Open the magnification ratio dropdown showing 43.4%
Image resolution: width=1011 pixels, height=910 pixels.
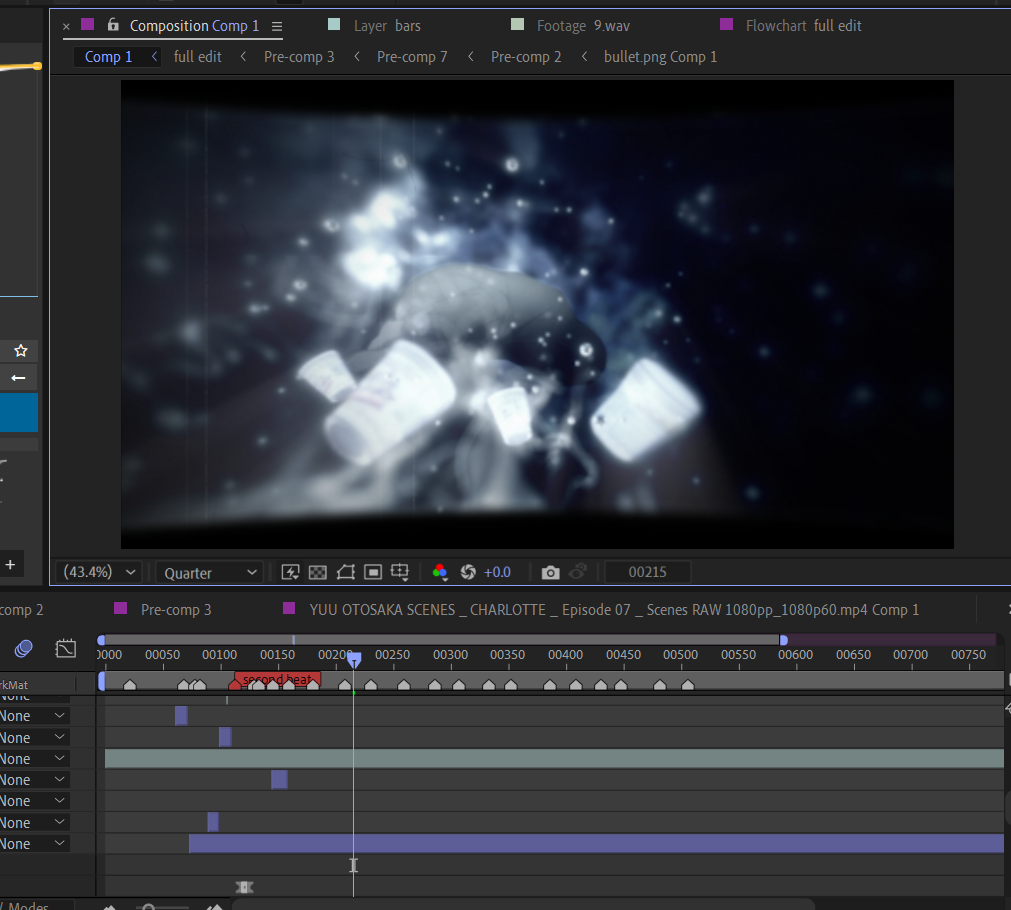(98, 571)
